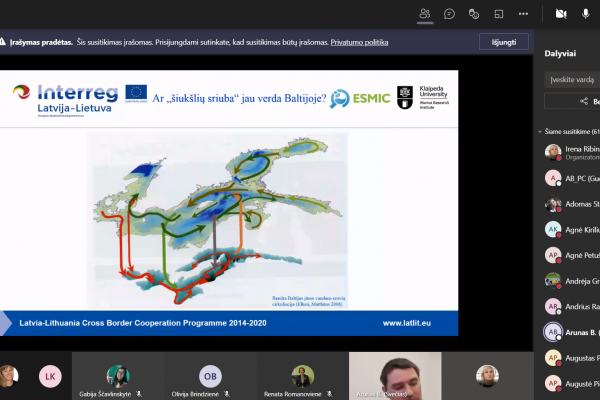Click Renata Romanovienė's video tile
Image resolution: width=600 pixels, height=400 pixels.
[302, 376]
